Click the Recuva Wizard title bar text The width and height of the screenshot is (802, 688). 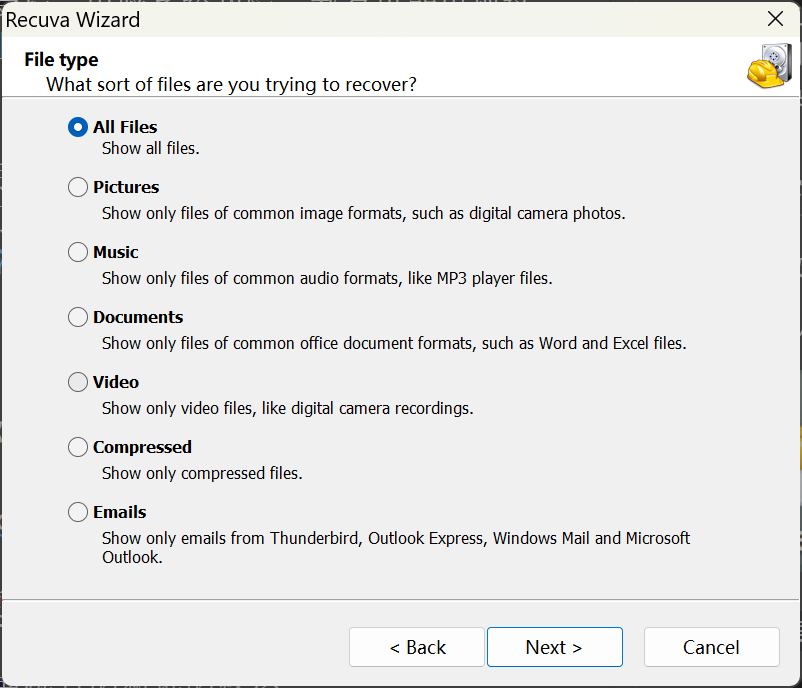point(73,20)
